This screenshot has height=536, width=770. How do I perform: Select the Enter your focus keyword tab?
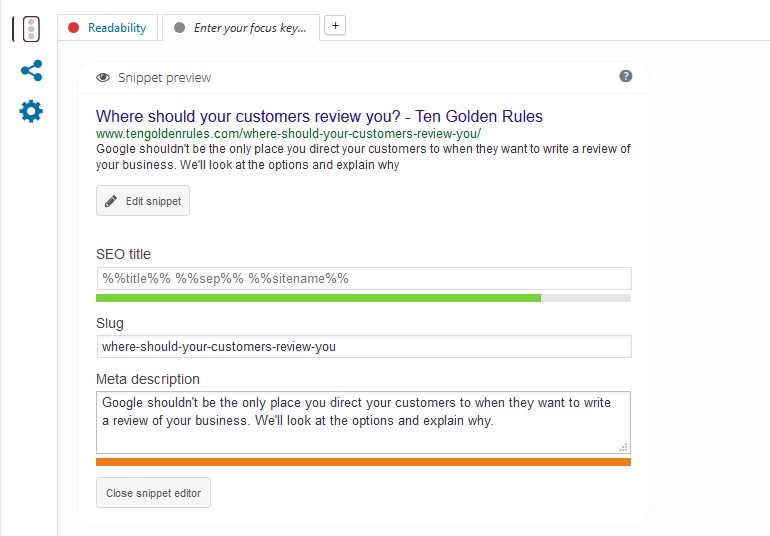tap(241, 28)
